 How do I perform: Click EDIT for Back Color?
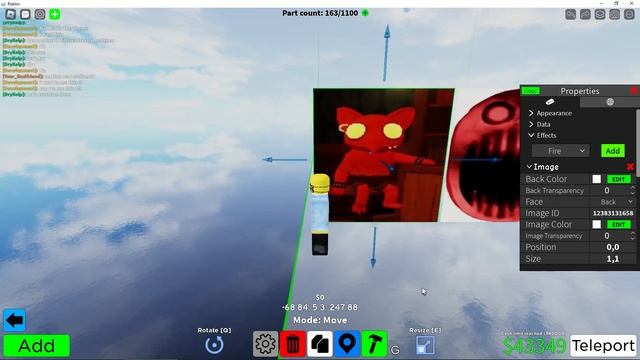coord(619,179)
